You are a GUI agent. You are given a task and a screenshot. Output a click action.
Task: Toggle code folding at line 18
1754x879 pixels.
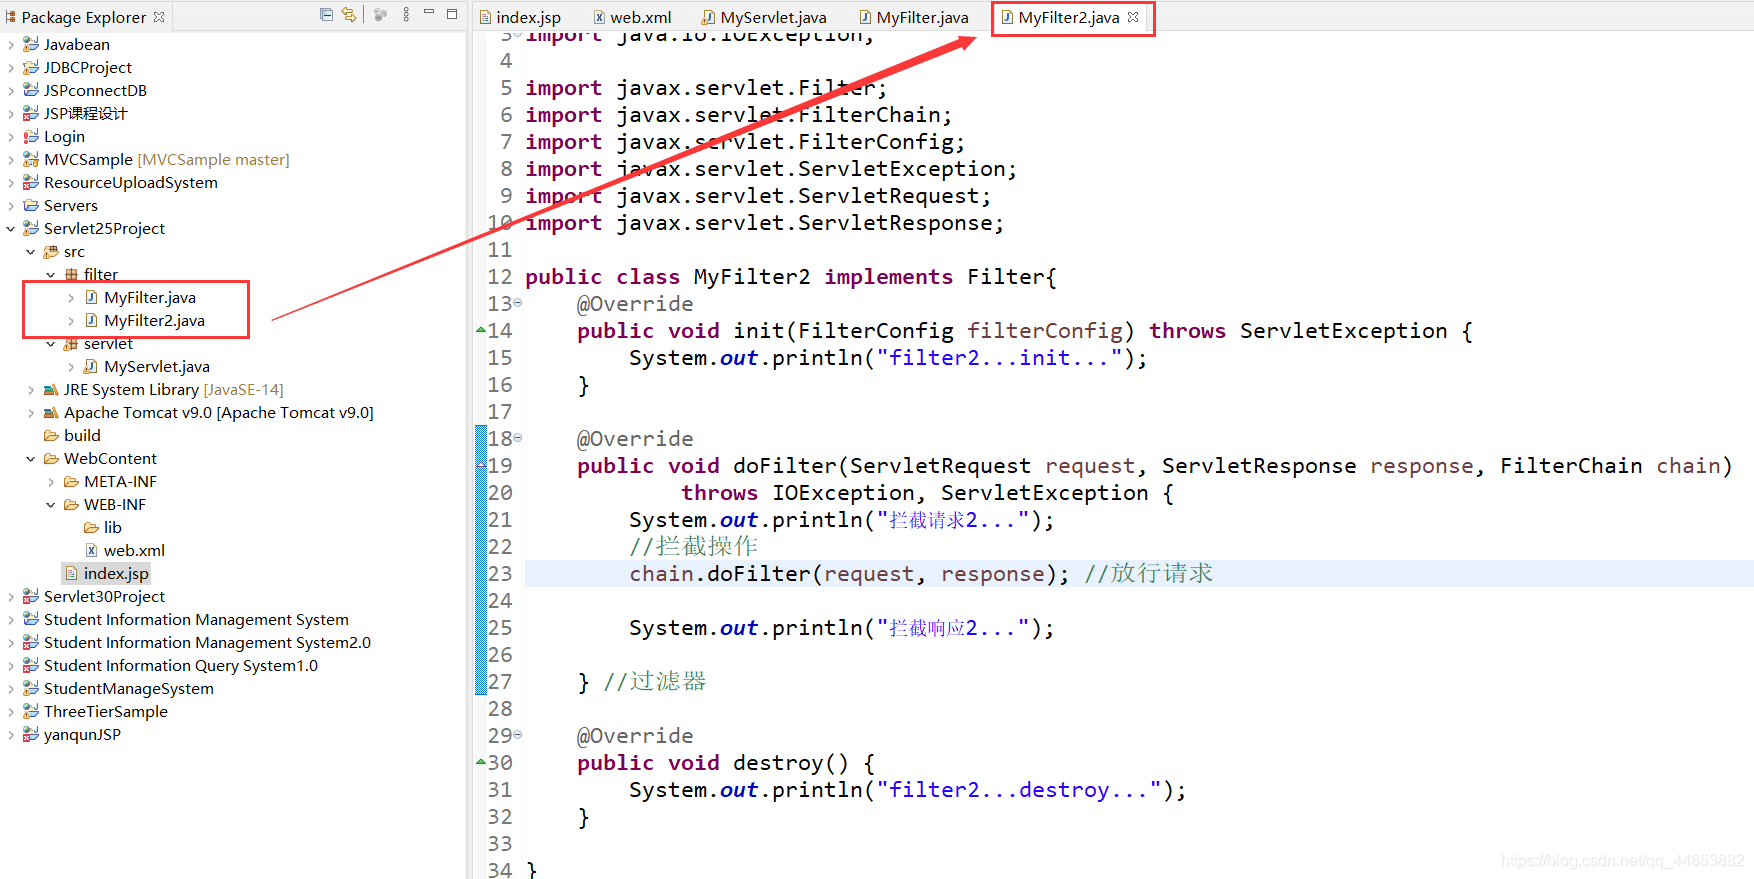tap(517, 438)
